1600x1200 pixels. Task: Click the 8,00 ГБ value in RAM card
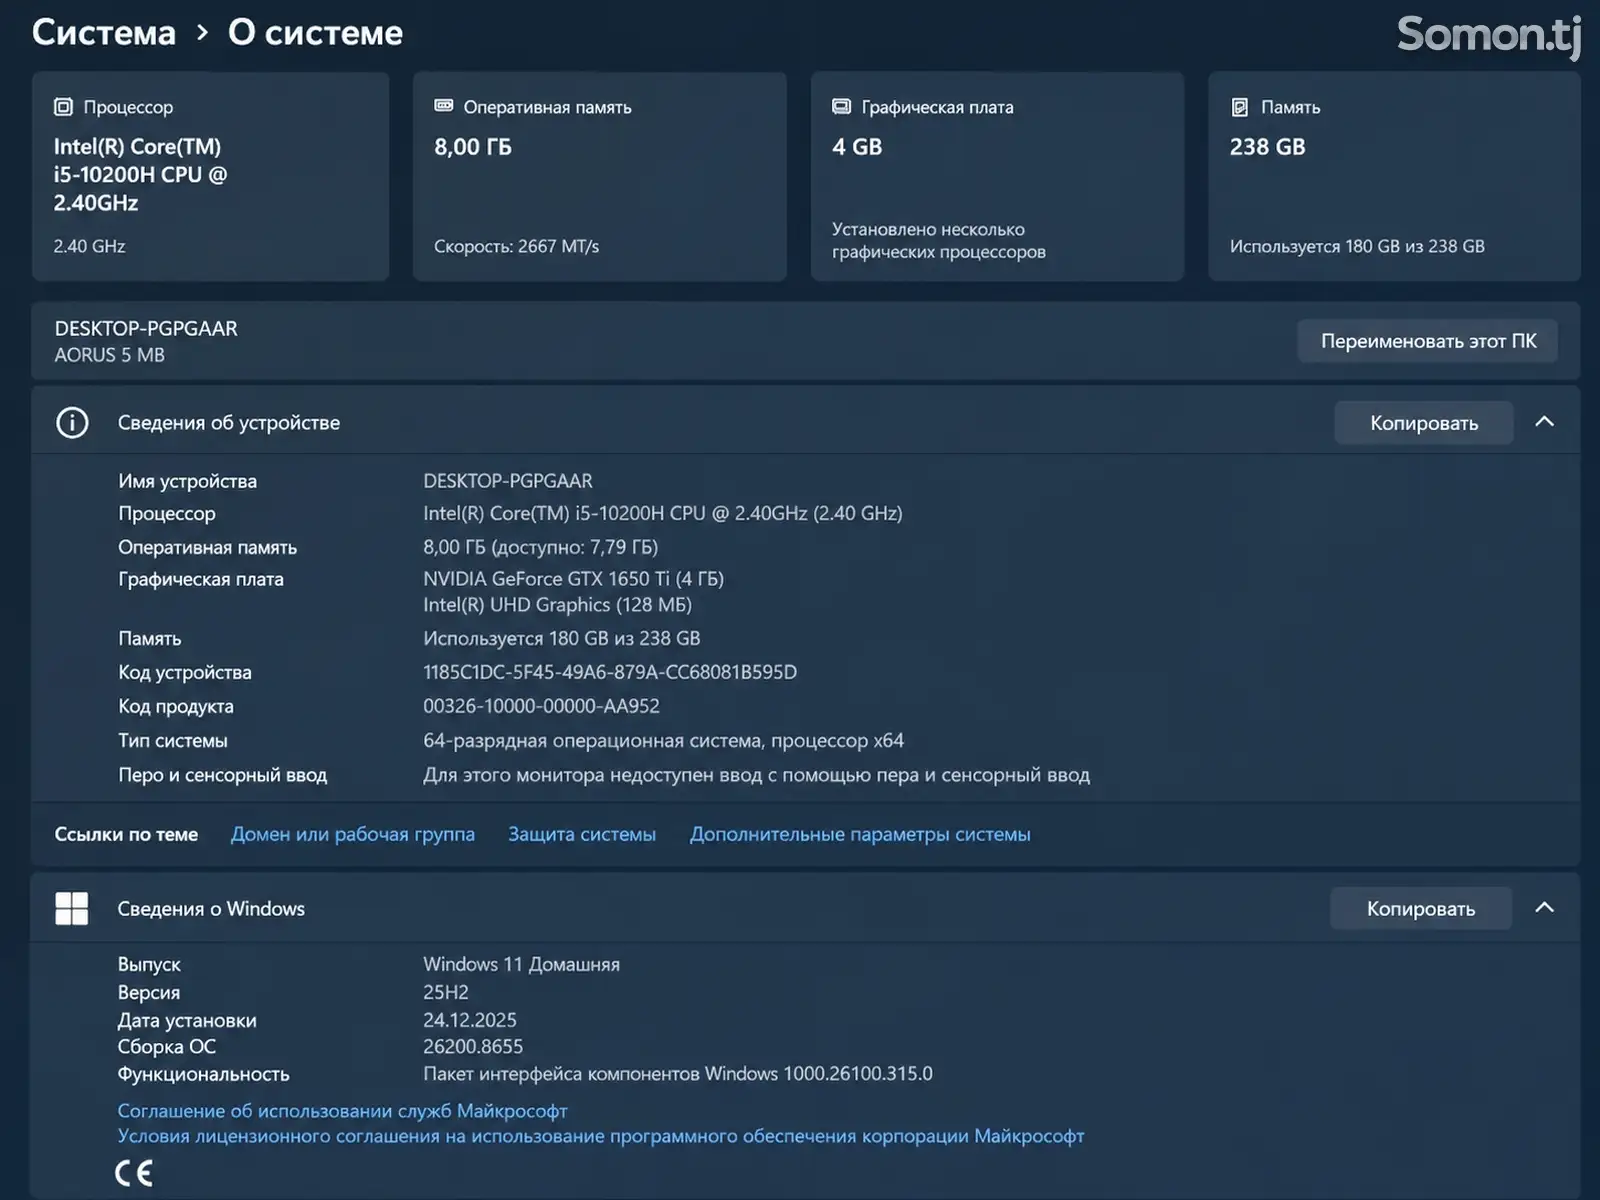pyautogui.click(x=473, y=147)
